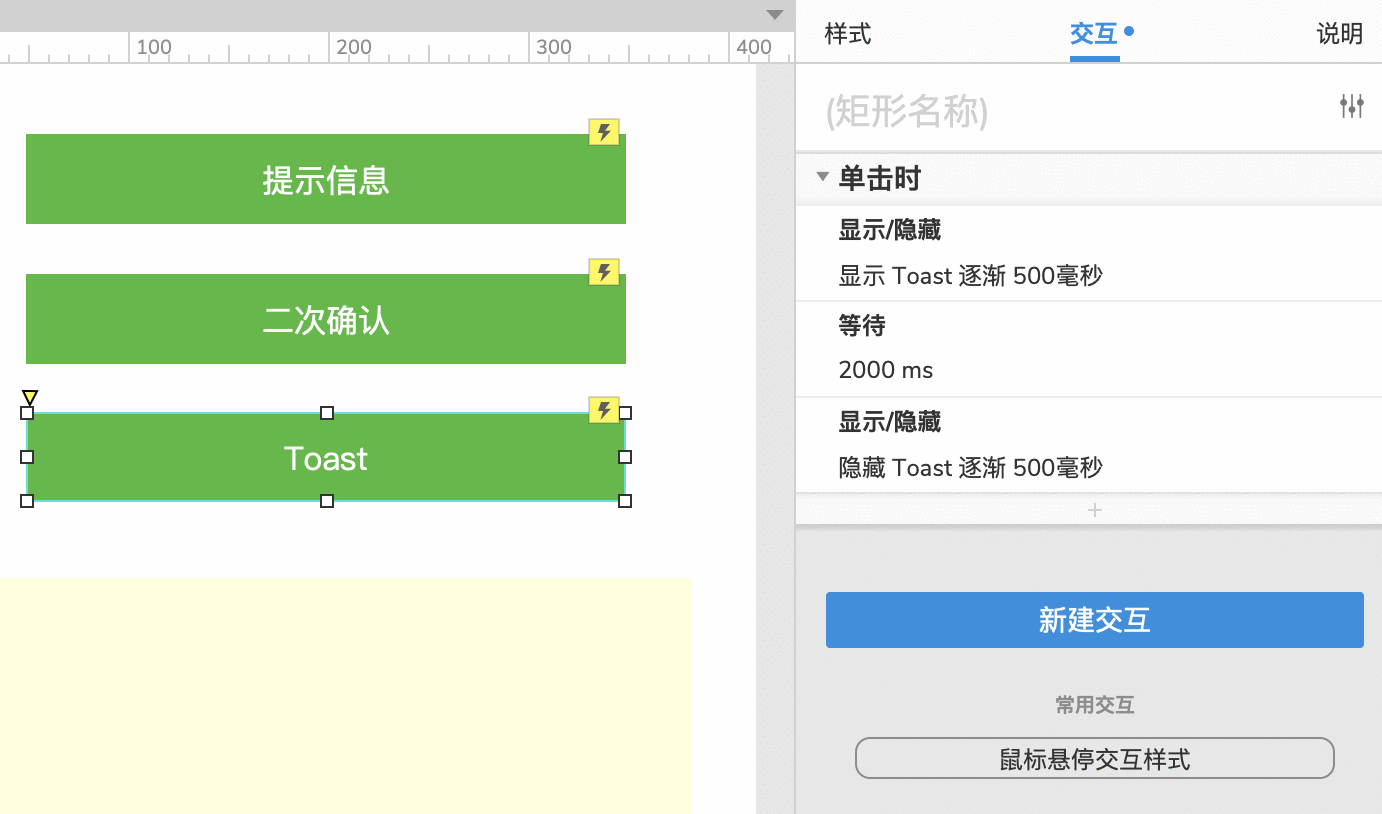This screenshot has height=814, width=1382.
Task: Open the settings sliders icon beside 矩形名称
Action: (1352, 106)
